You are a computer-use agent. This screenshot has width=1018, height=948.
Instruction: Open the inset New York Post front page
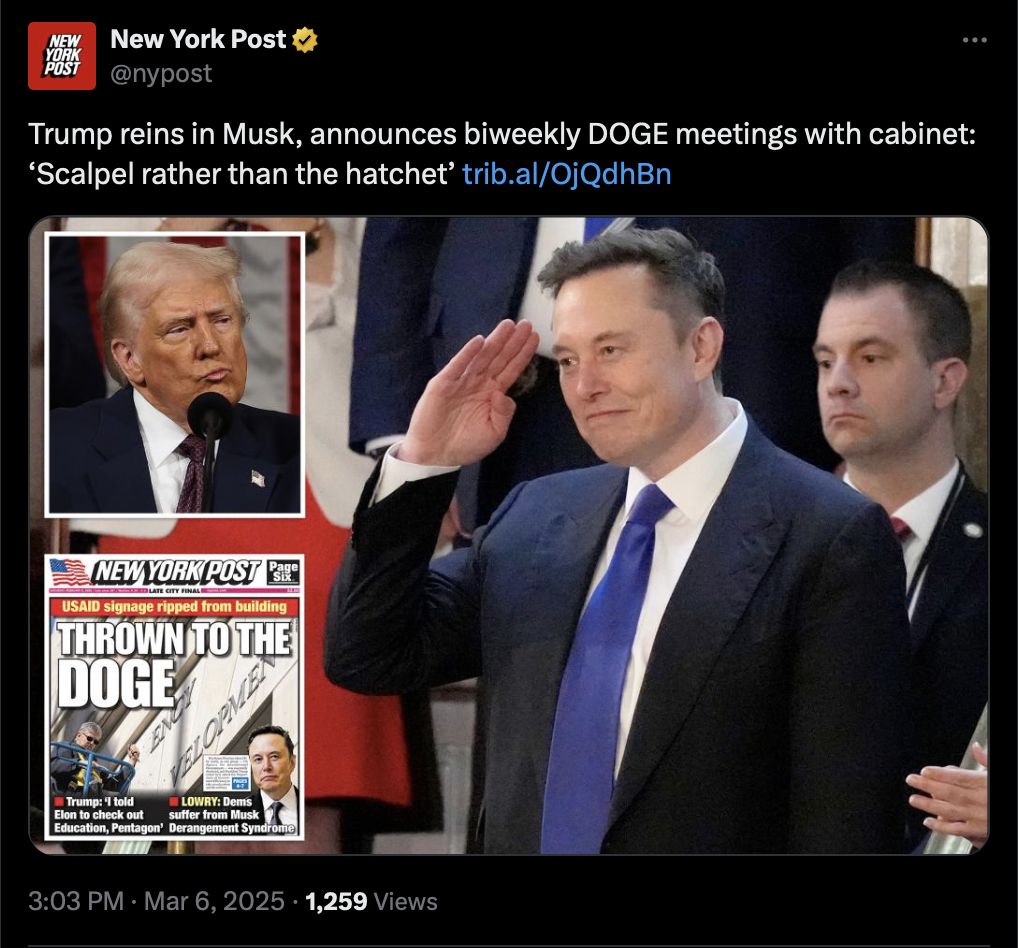175,697
